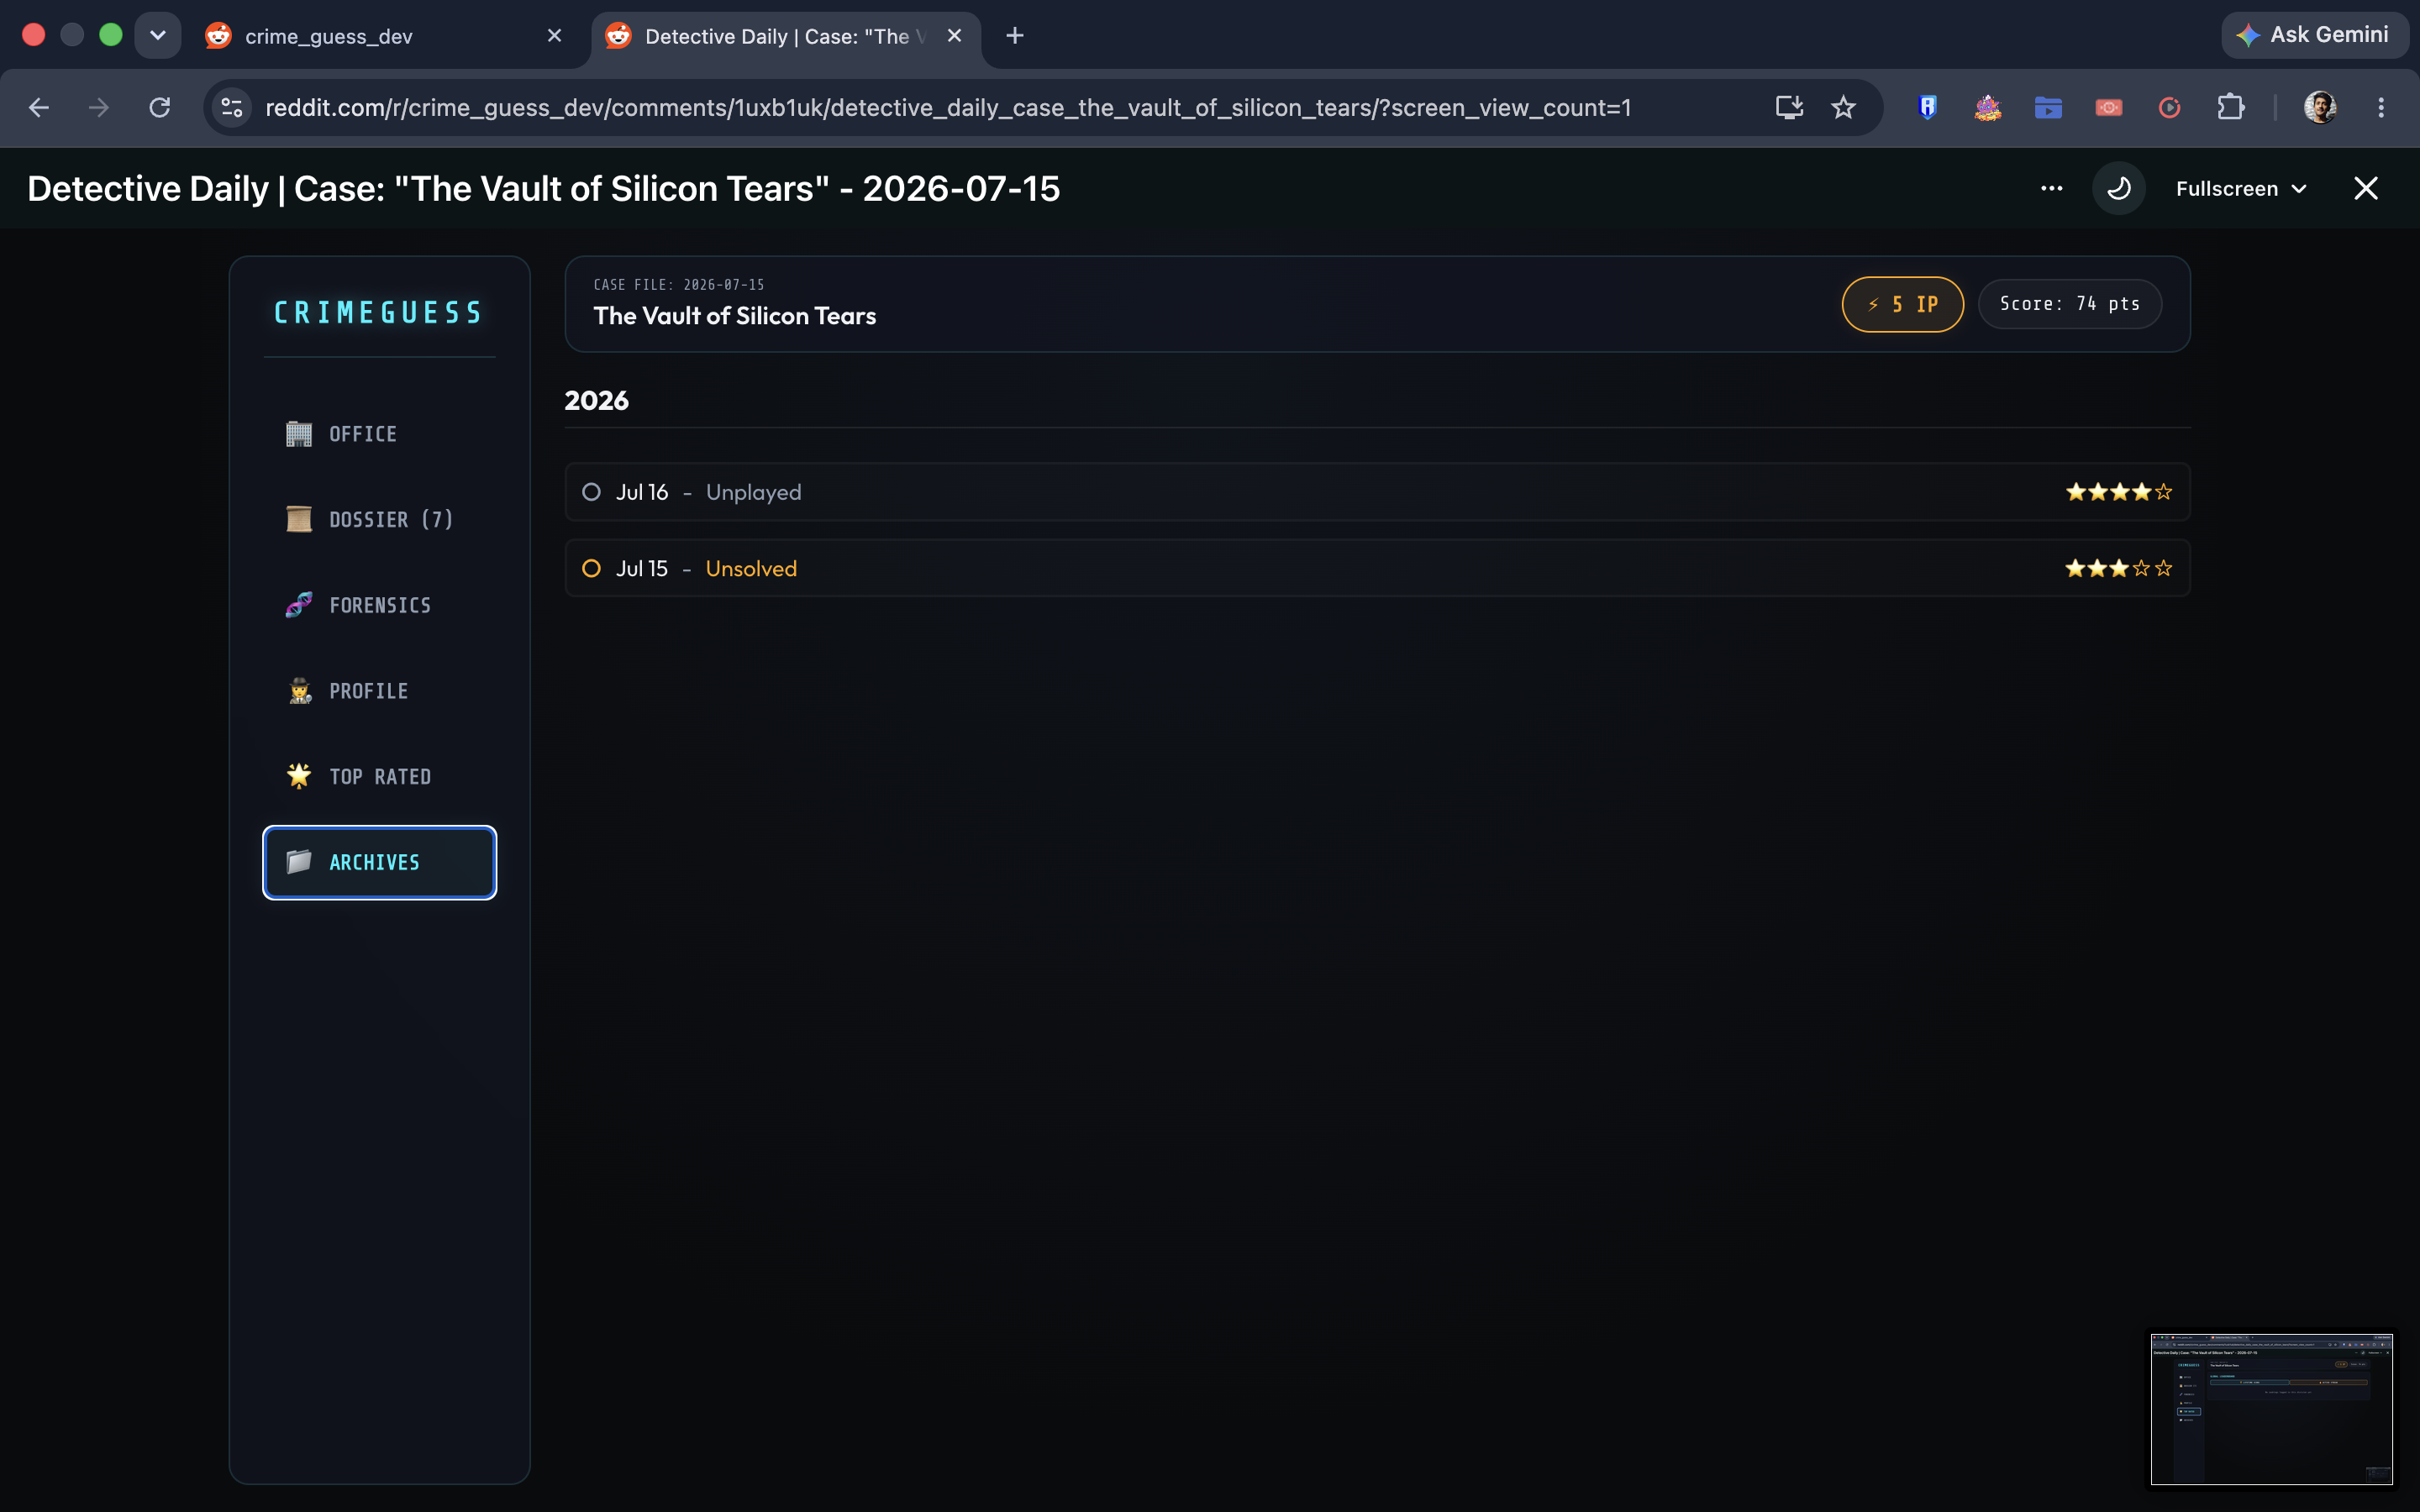Click The Vault of Silicon Tears title
Image resolution: width=2420 pixels, height=1512 pixels.
[734, 316]
